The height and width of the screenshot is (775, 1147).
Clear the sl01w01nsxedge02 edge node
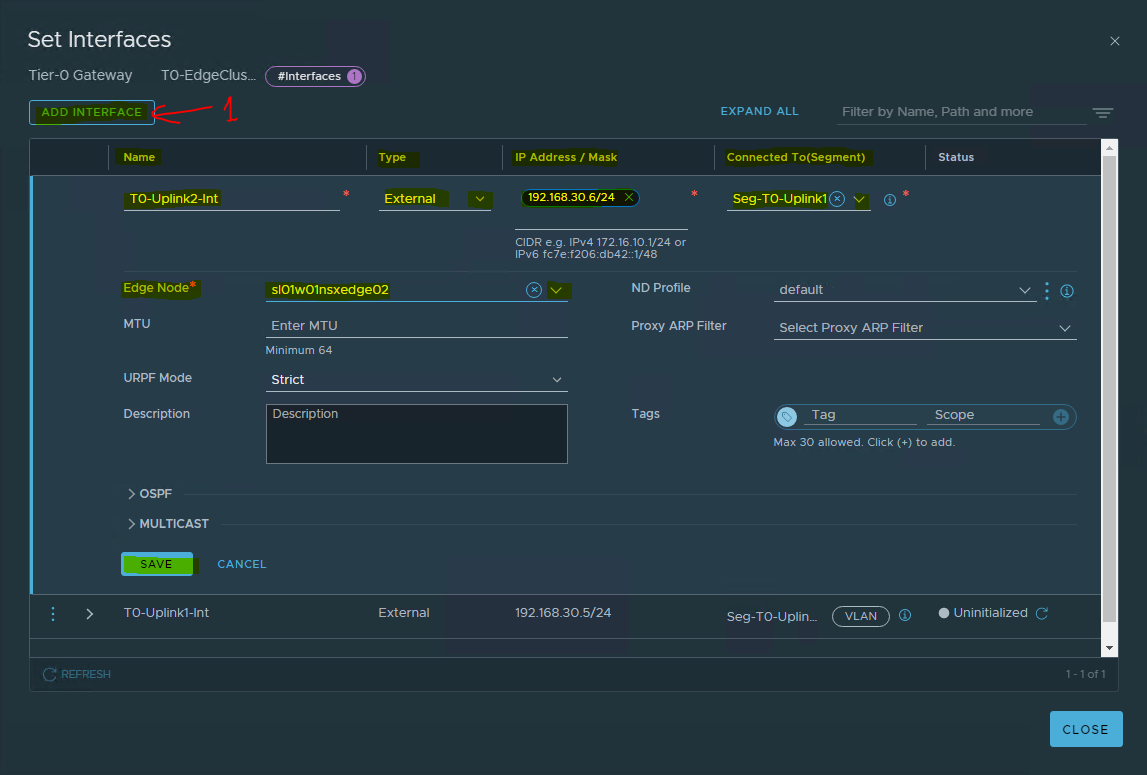coord(534,290)
